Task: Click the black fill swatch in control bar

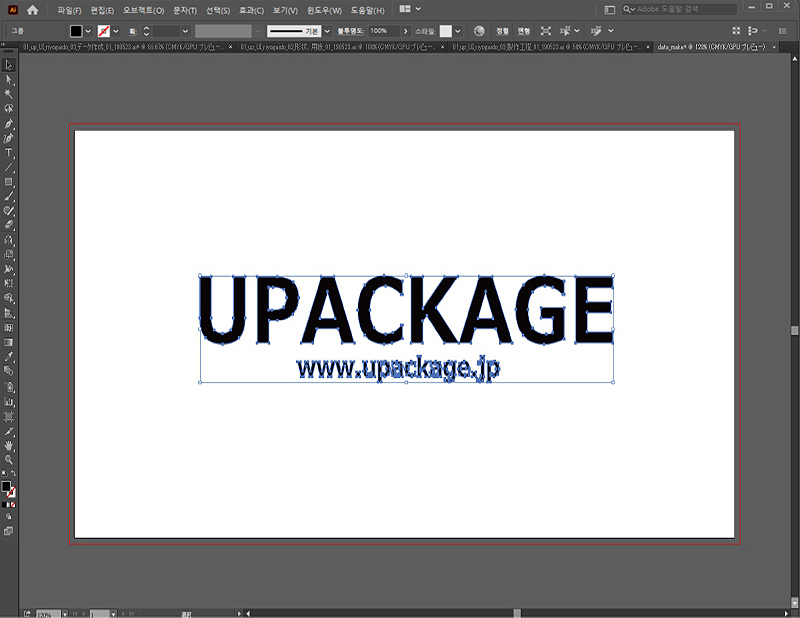Action: coord(76,31)
